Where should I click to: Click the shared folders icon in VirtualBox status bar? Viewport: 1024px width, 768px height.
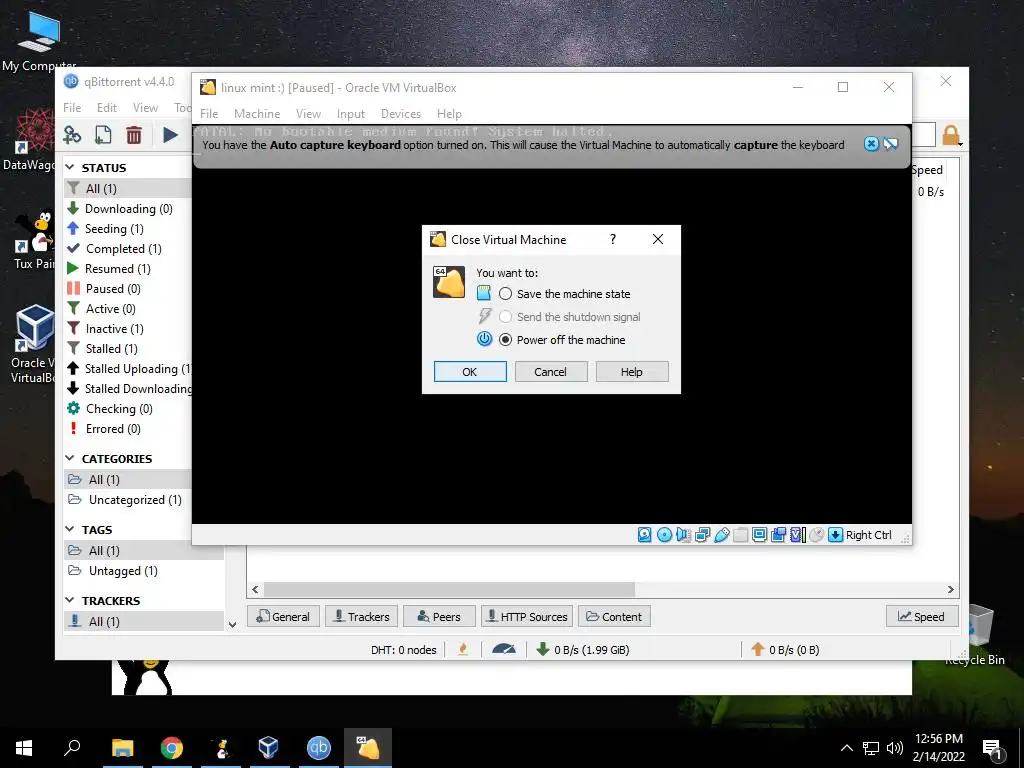pos(741,535)
